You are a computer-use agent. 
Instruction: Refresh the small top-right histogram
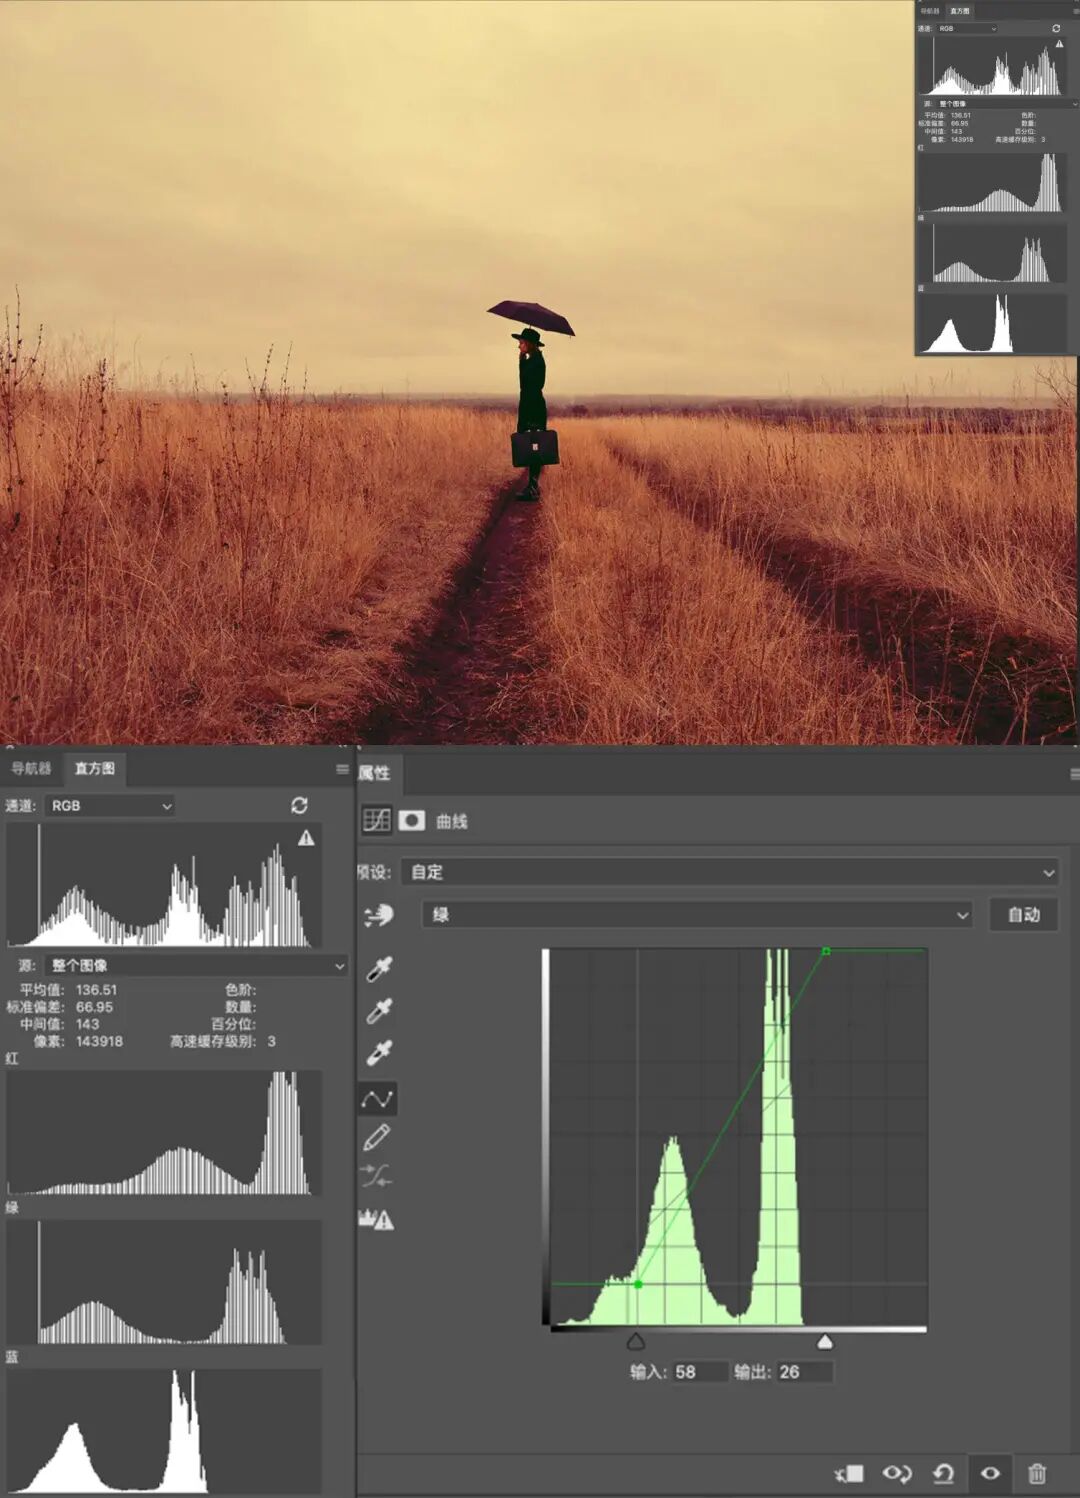point(1056,28)
